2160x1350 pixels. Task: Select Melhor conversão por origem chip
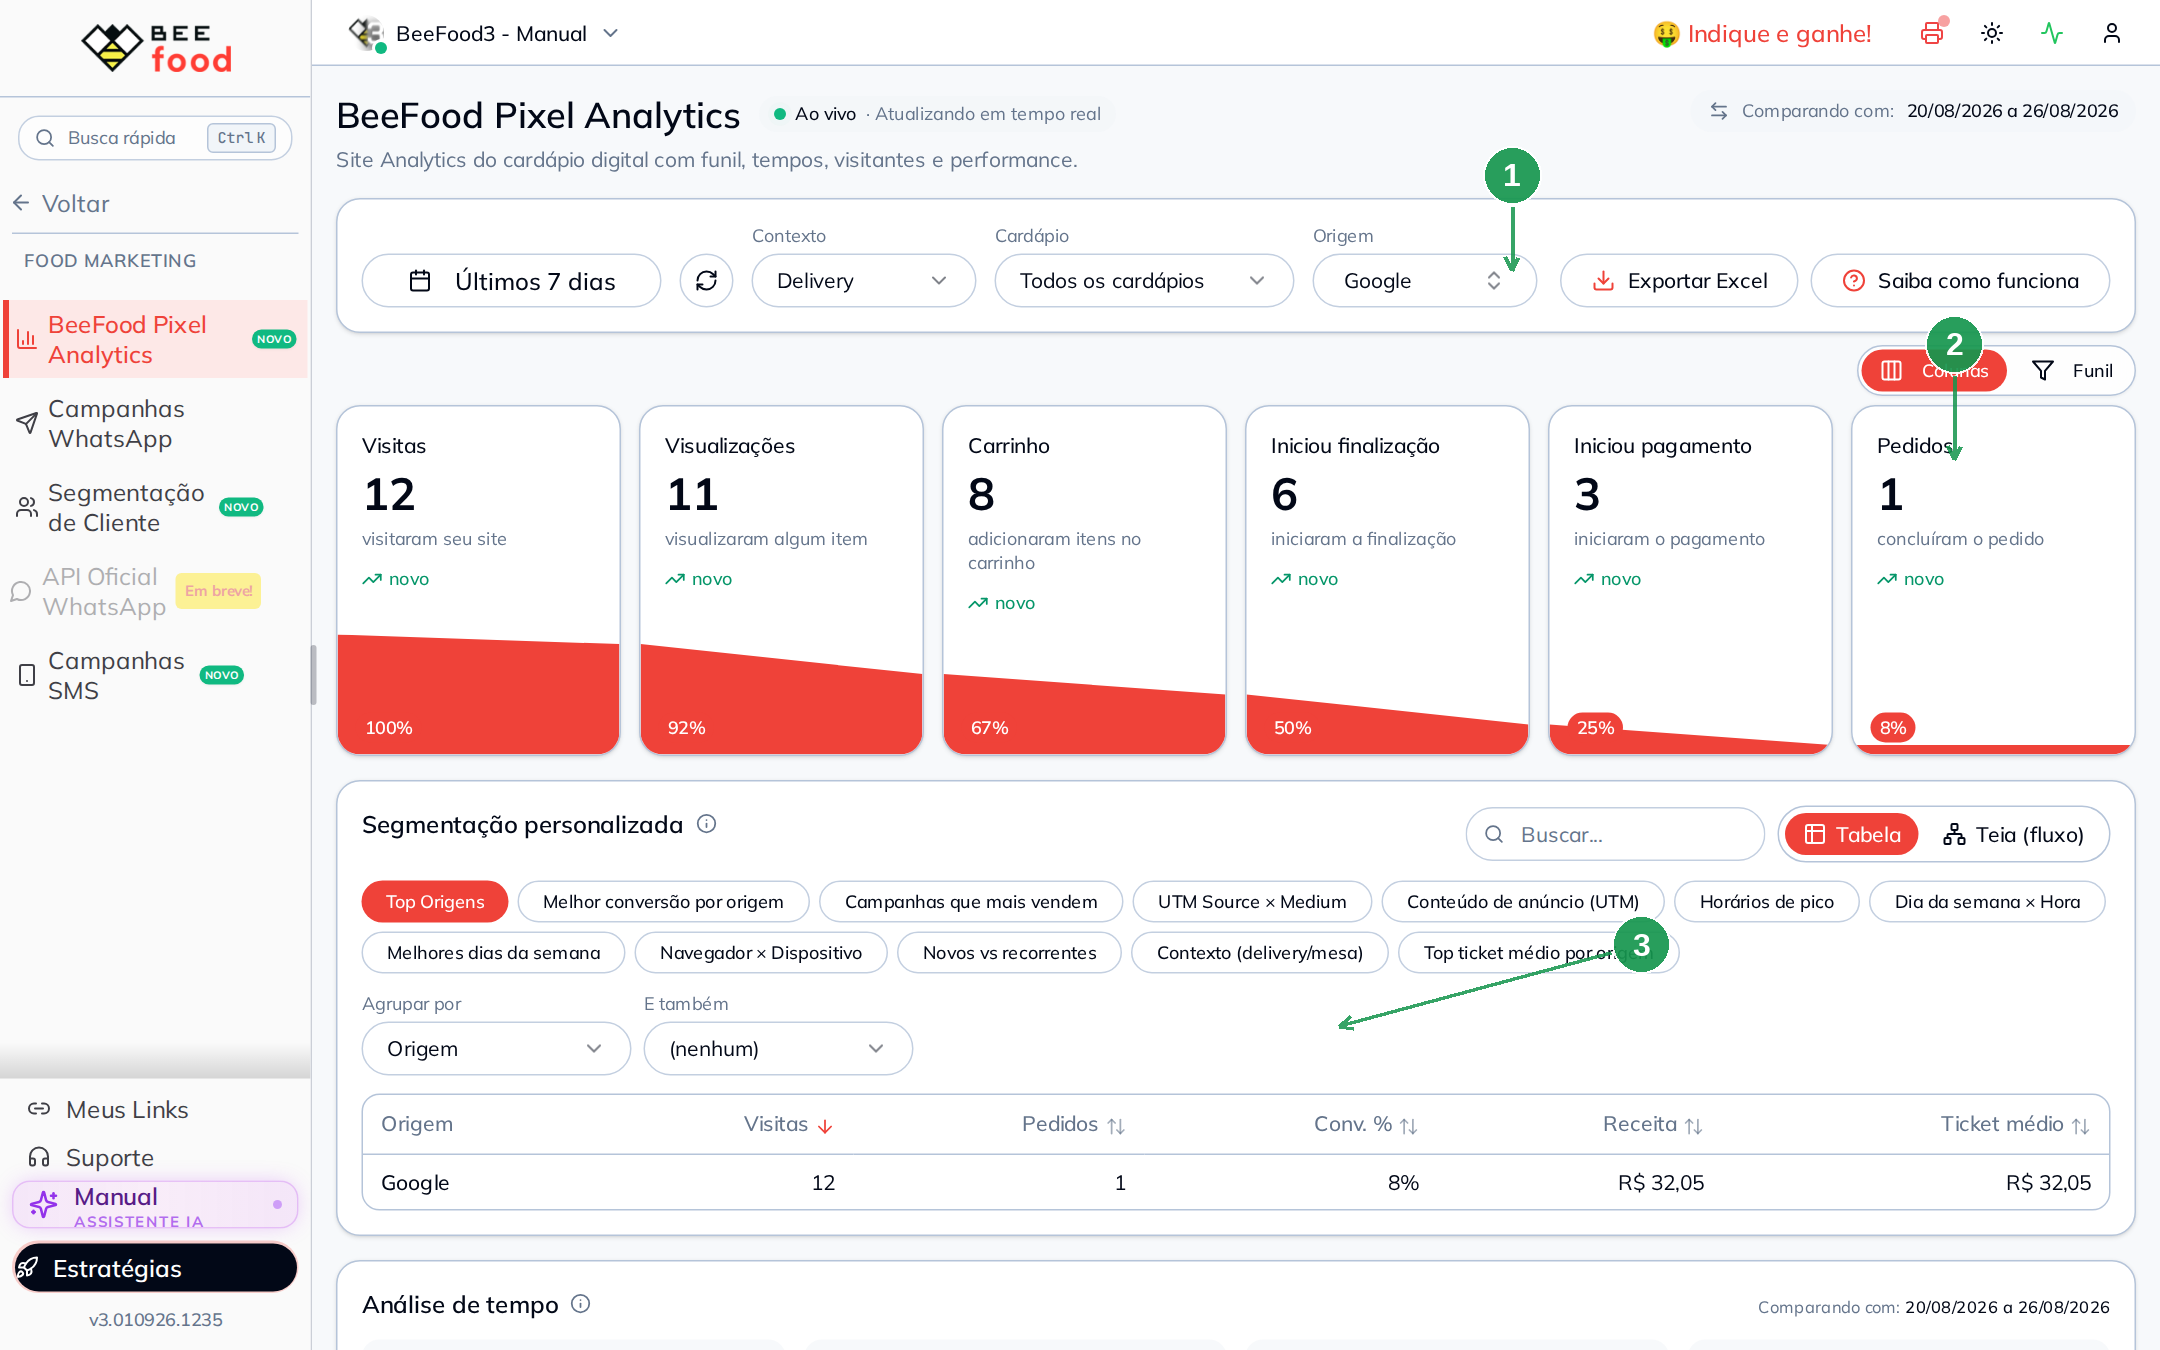coord(663,902)
